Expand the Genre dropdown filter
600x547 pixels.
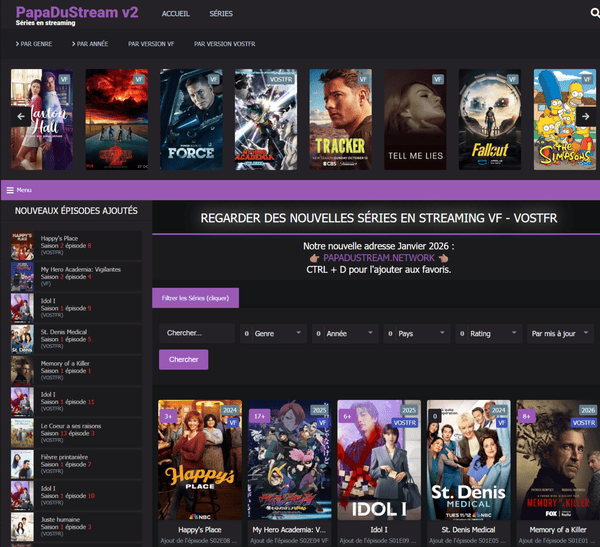point(274,333)
